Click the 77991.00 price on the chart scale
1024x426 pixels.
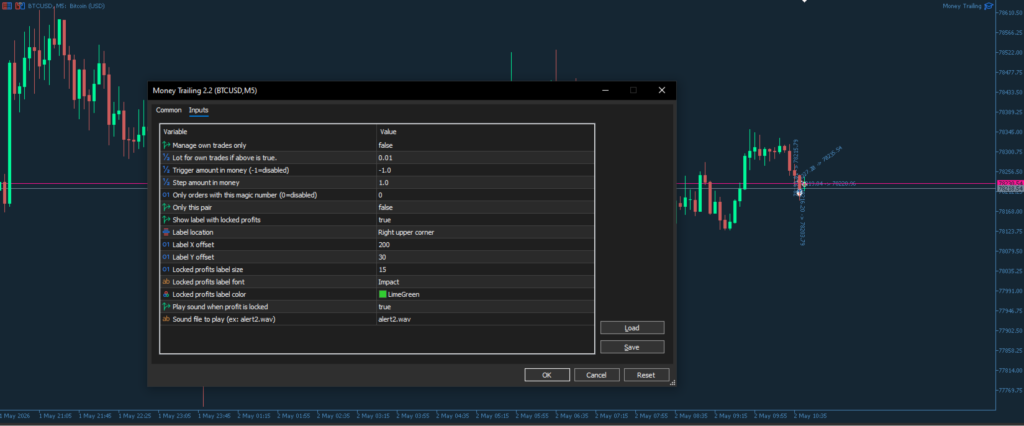1010,290
